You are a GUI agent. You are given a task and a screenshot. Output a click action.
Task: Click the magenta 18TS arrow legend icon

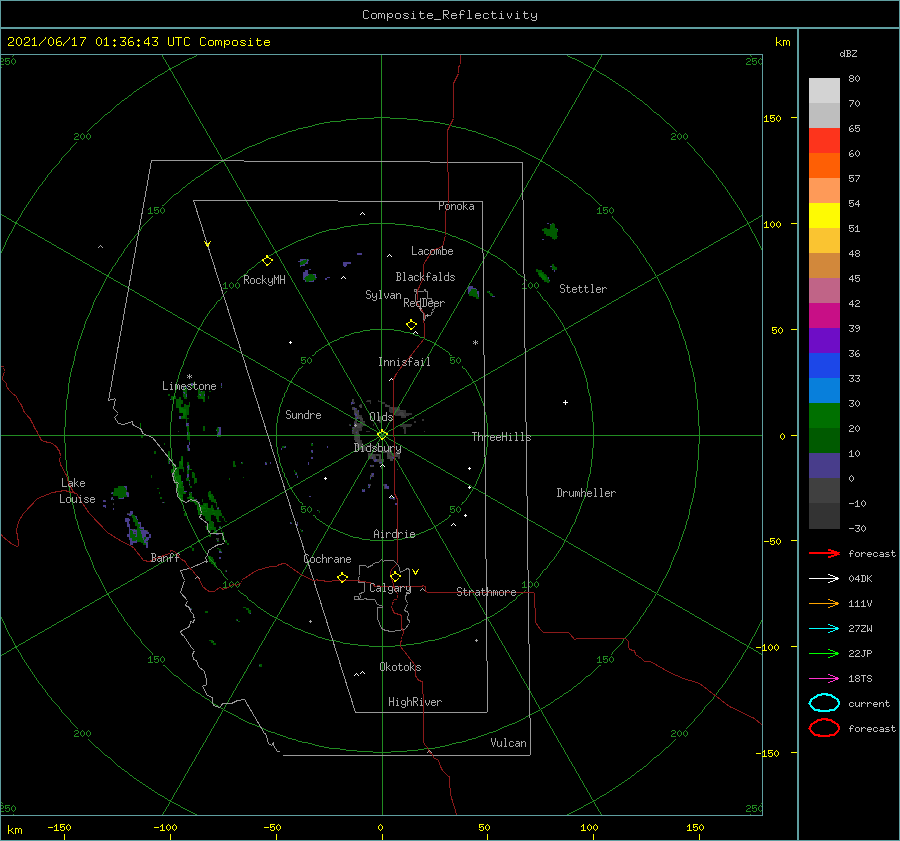tap(824, 679)
